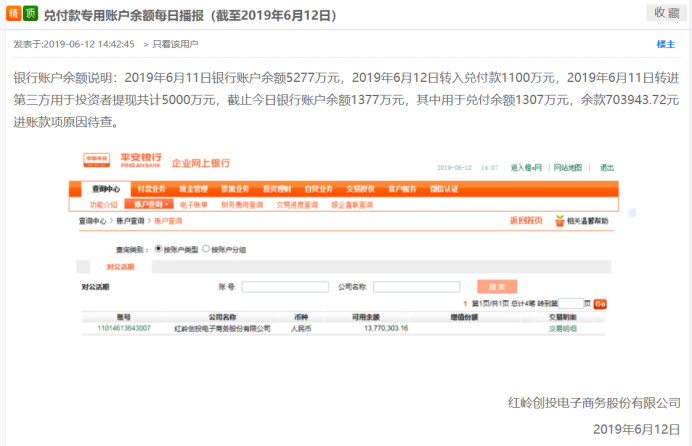Click the 退出 logout link
The height and width of the screenshot is (446, 692).
pyautogui.click(x=607, y=168)
